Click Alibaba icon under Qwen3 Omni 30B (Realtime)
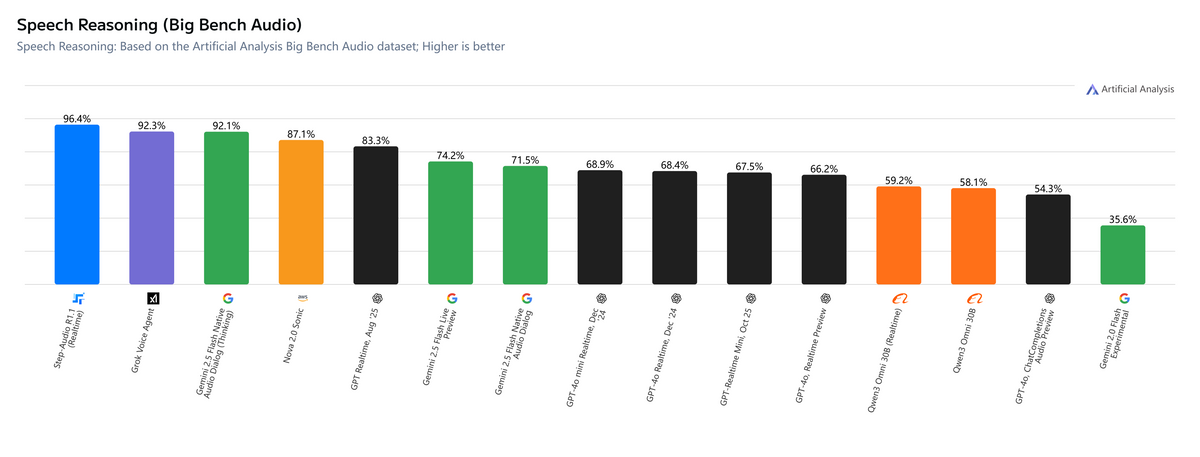The width and height of the screenshot is (1200, 457). click(899, 298)
